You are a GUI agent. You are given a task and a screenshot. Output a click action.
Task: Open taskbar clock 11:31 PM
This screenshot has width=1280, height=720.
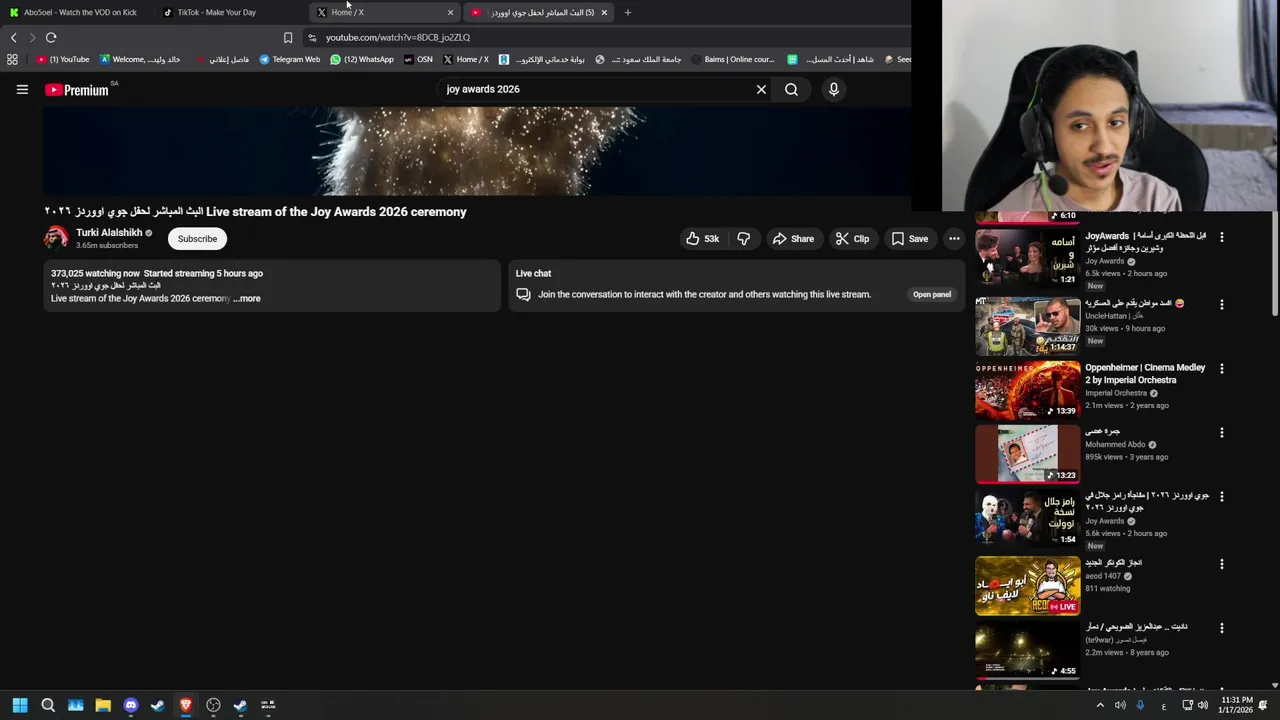pos(1237,705)
